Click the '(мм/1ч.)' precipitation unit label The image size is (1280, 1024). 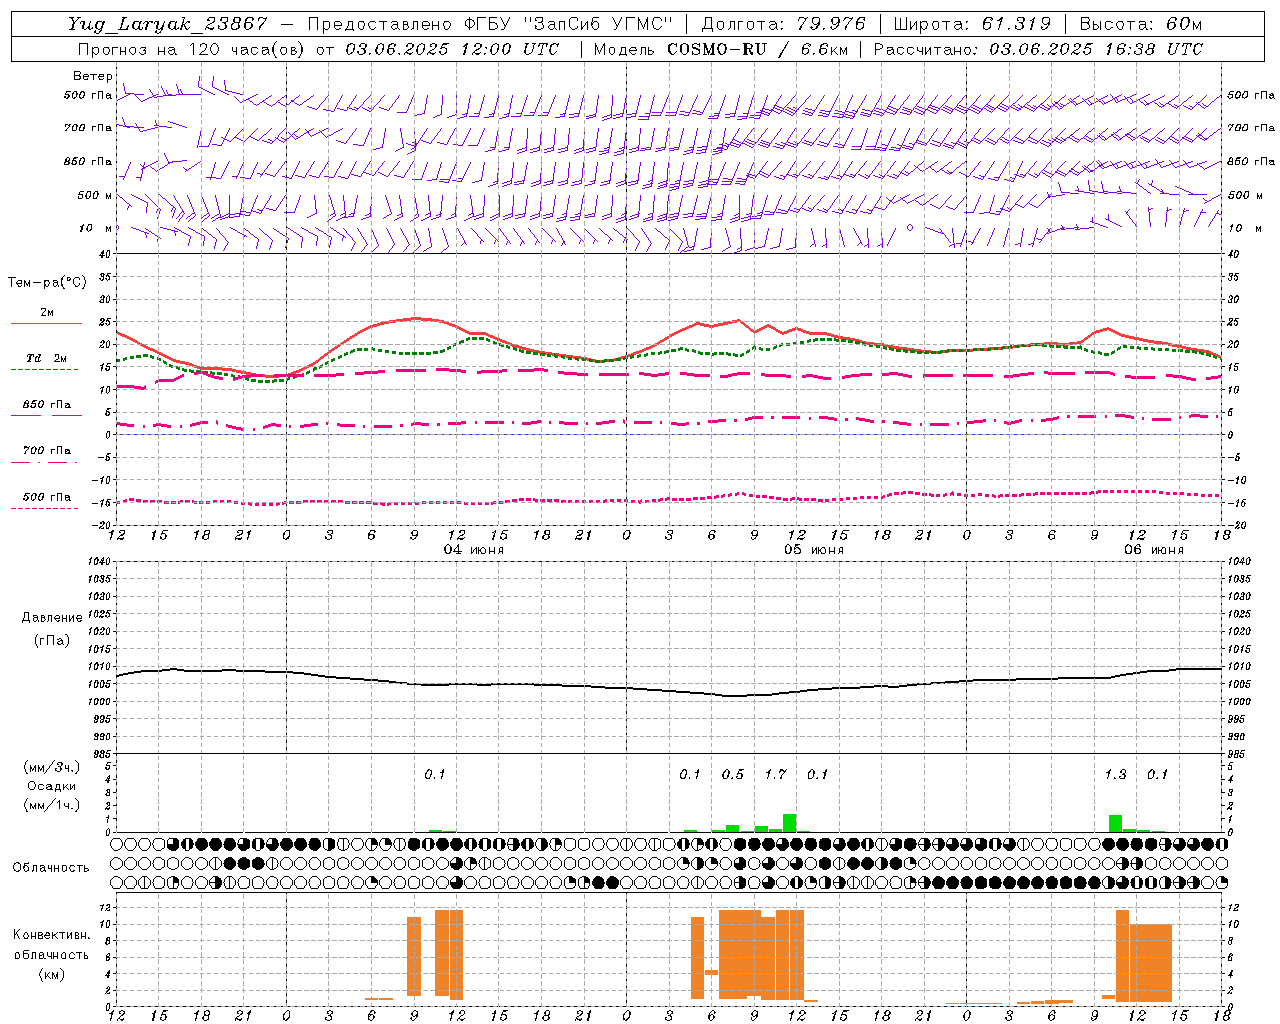pyautogui.click(x=52, y=805)
